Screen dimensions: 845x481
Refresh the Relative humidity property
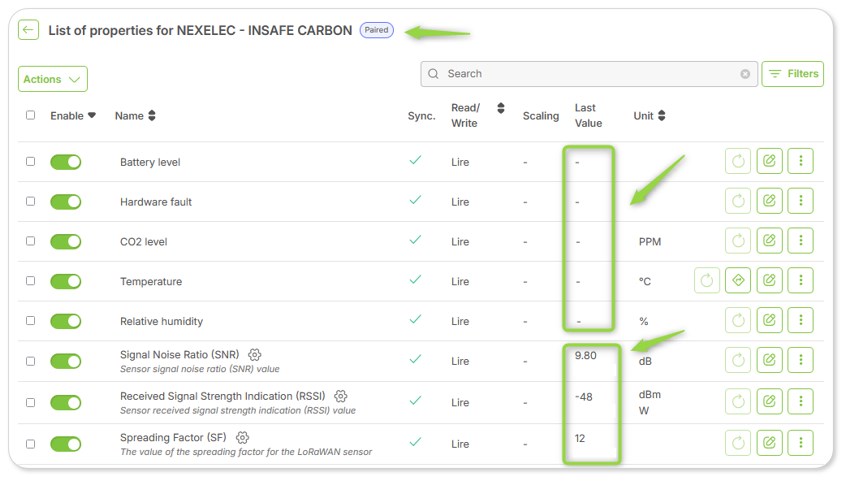[738, 320]
